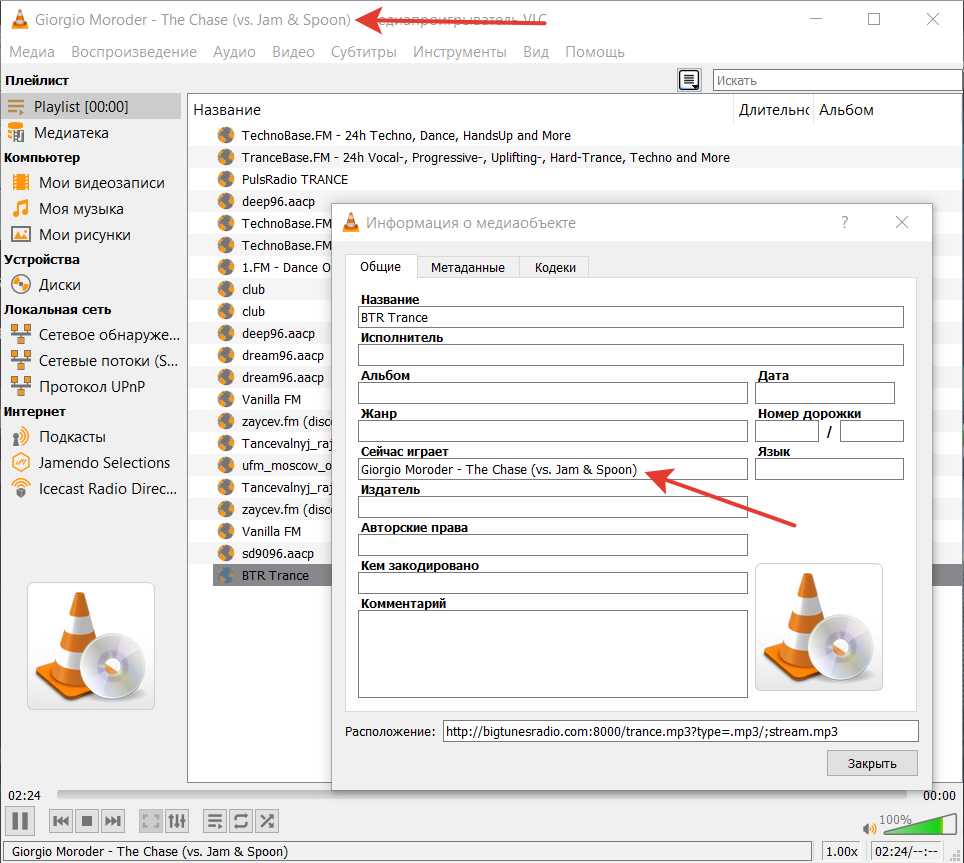Select Протокол UPnP item
Viewport: 964px width, 863px height.
click(x=91, y=387)
